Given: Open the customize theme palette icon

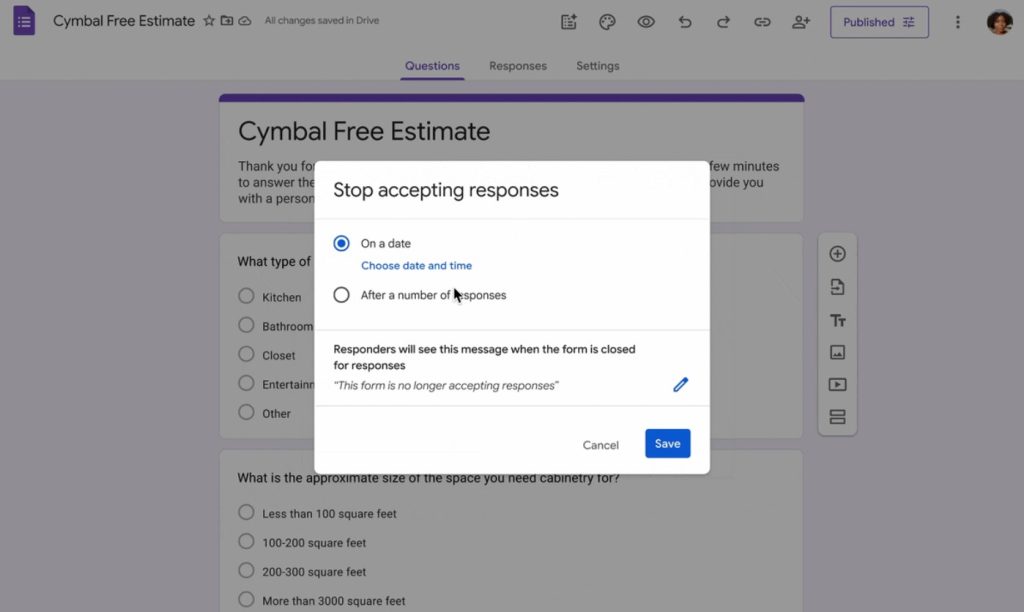Looking at the screenshot, I should 607,22.
